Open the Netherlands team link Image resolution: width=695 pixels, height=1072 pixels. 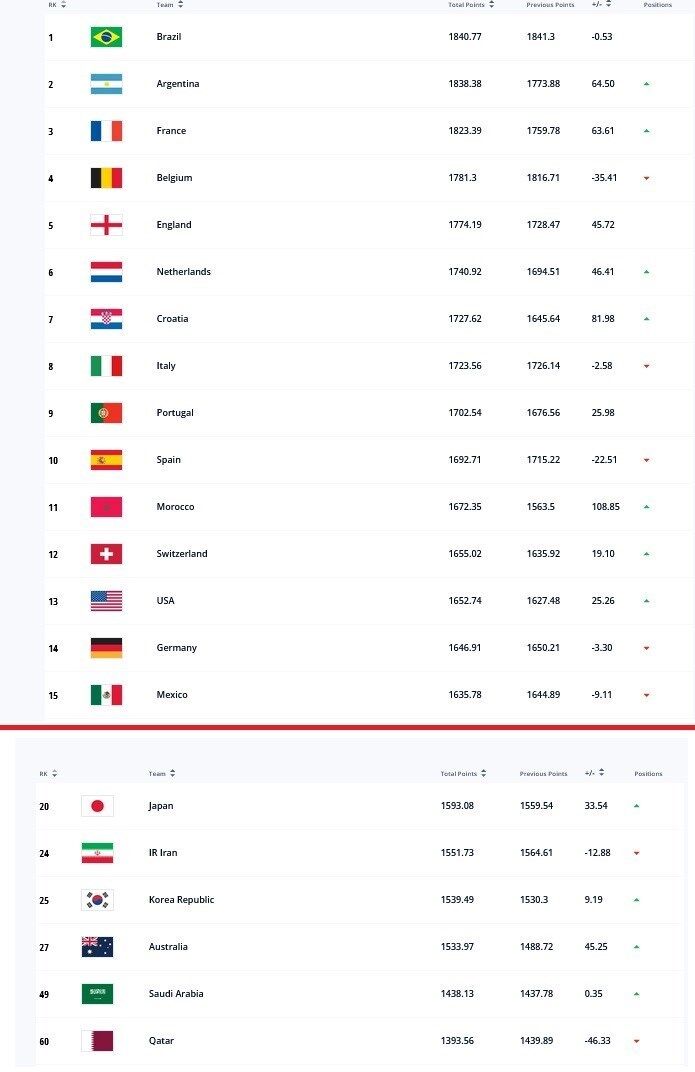coord(183,272)
